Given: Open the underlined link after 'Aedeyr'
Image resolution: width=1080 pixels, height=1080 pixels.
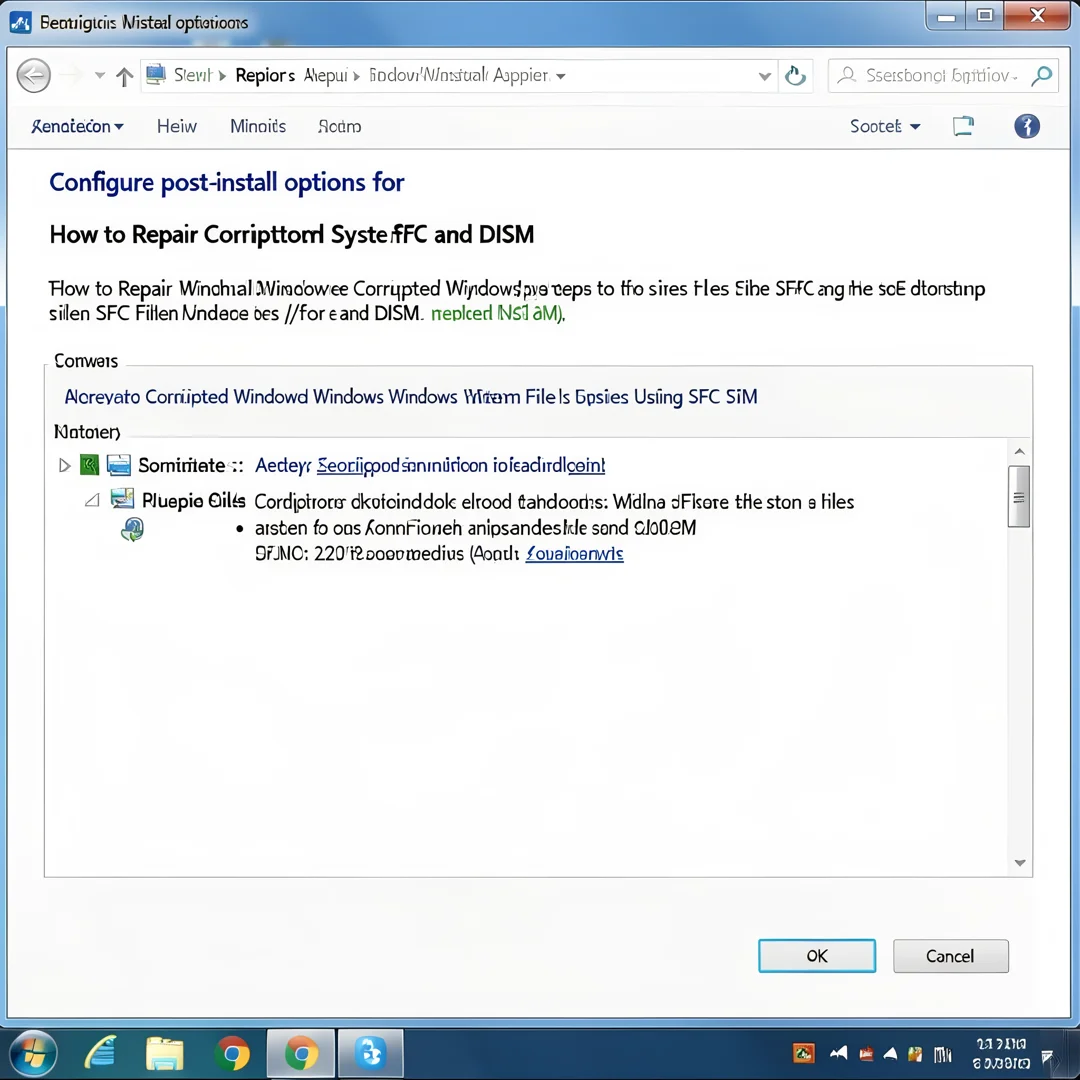Looking at the screenshot, I should point(461,466).
